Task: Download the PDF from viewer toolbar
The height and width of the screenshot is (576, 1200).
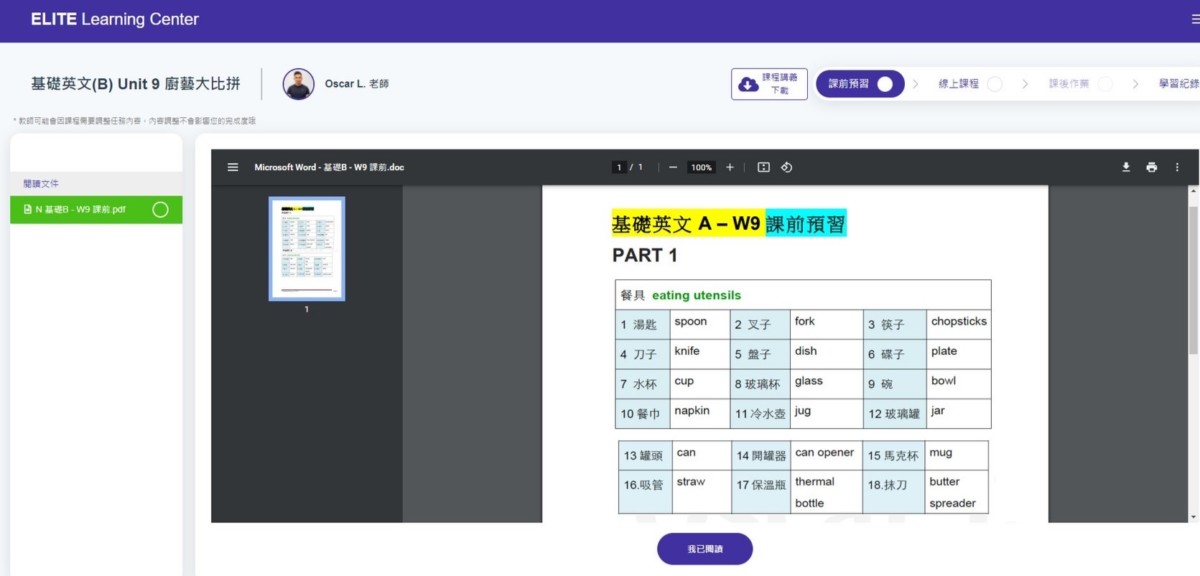Action: pos(1126,167)
